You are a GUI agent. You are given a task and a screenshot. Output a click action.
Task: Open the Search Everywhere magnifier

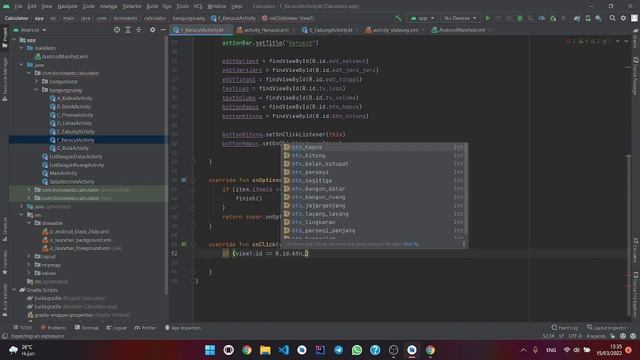pos(612,18)
